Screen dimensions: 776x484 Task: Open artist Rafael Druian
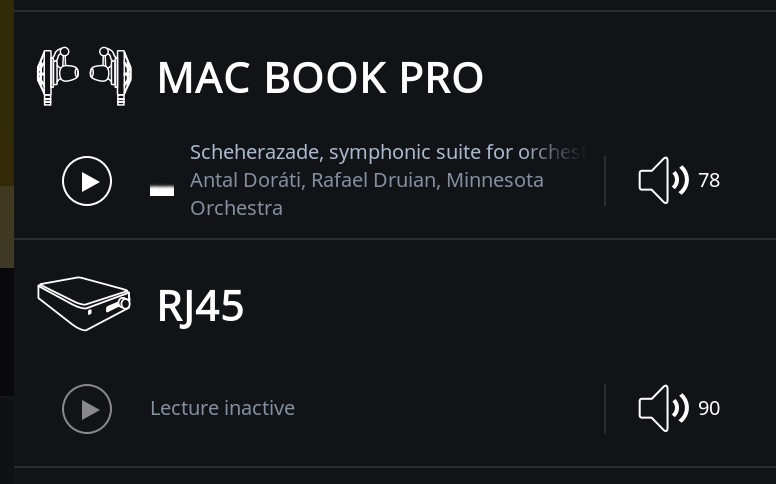(375, 180)
